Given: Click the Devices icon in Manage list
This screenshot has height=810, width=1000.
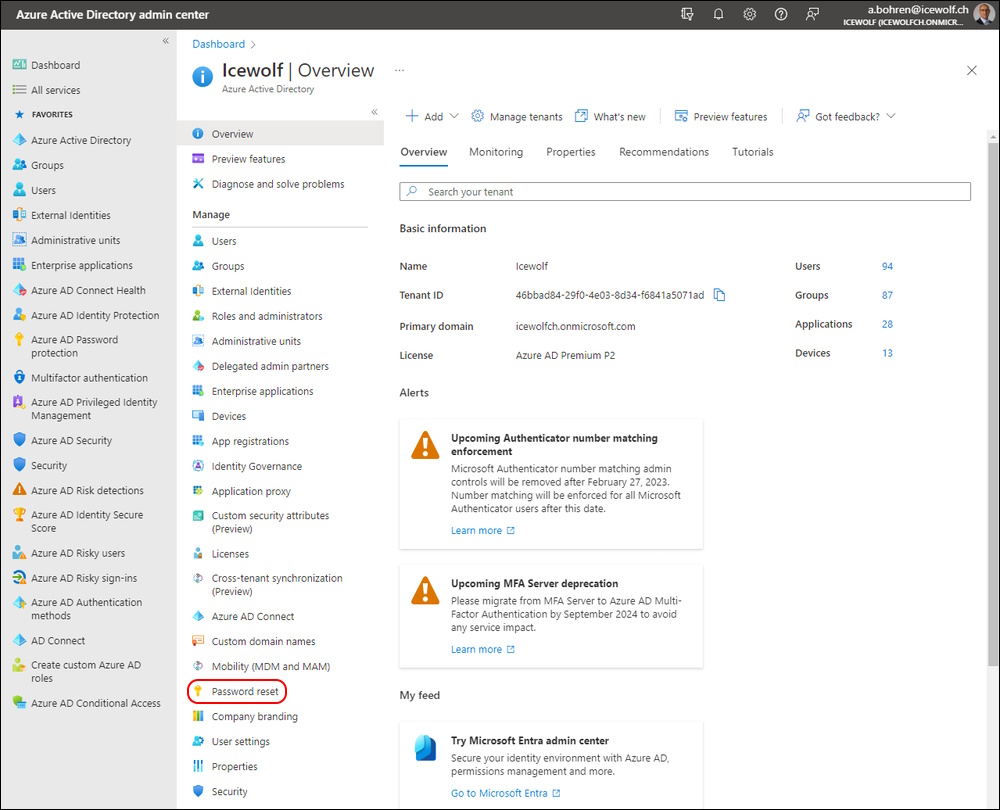Looking at the screenshot, I should coord(198,416).
